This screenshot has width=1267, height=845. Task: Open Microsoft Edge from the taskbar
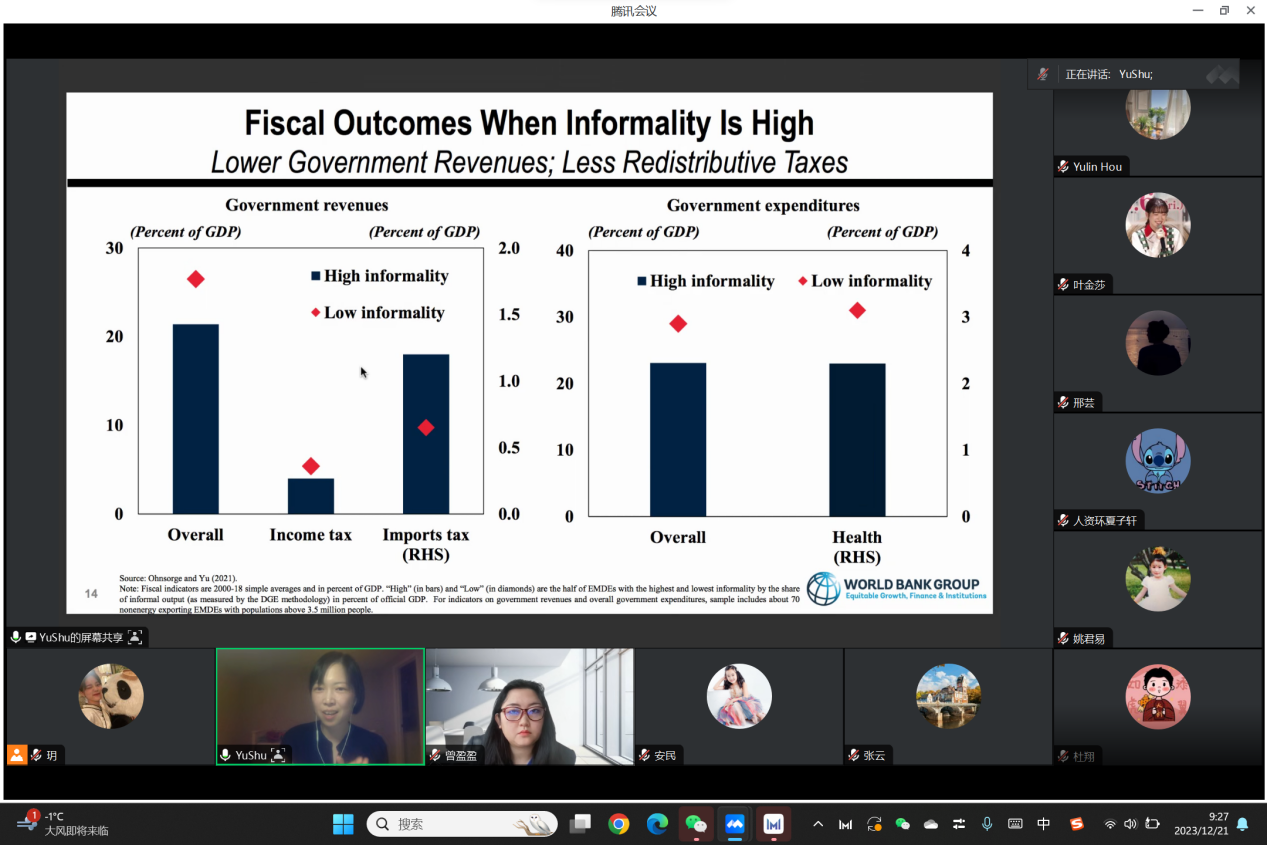pos(657,824)
